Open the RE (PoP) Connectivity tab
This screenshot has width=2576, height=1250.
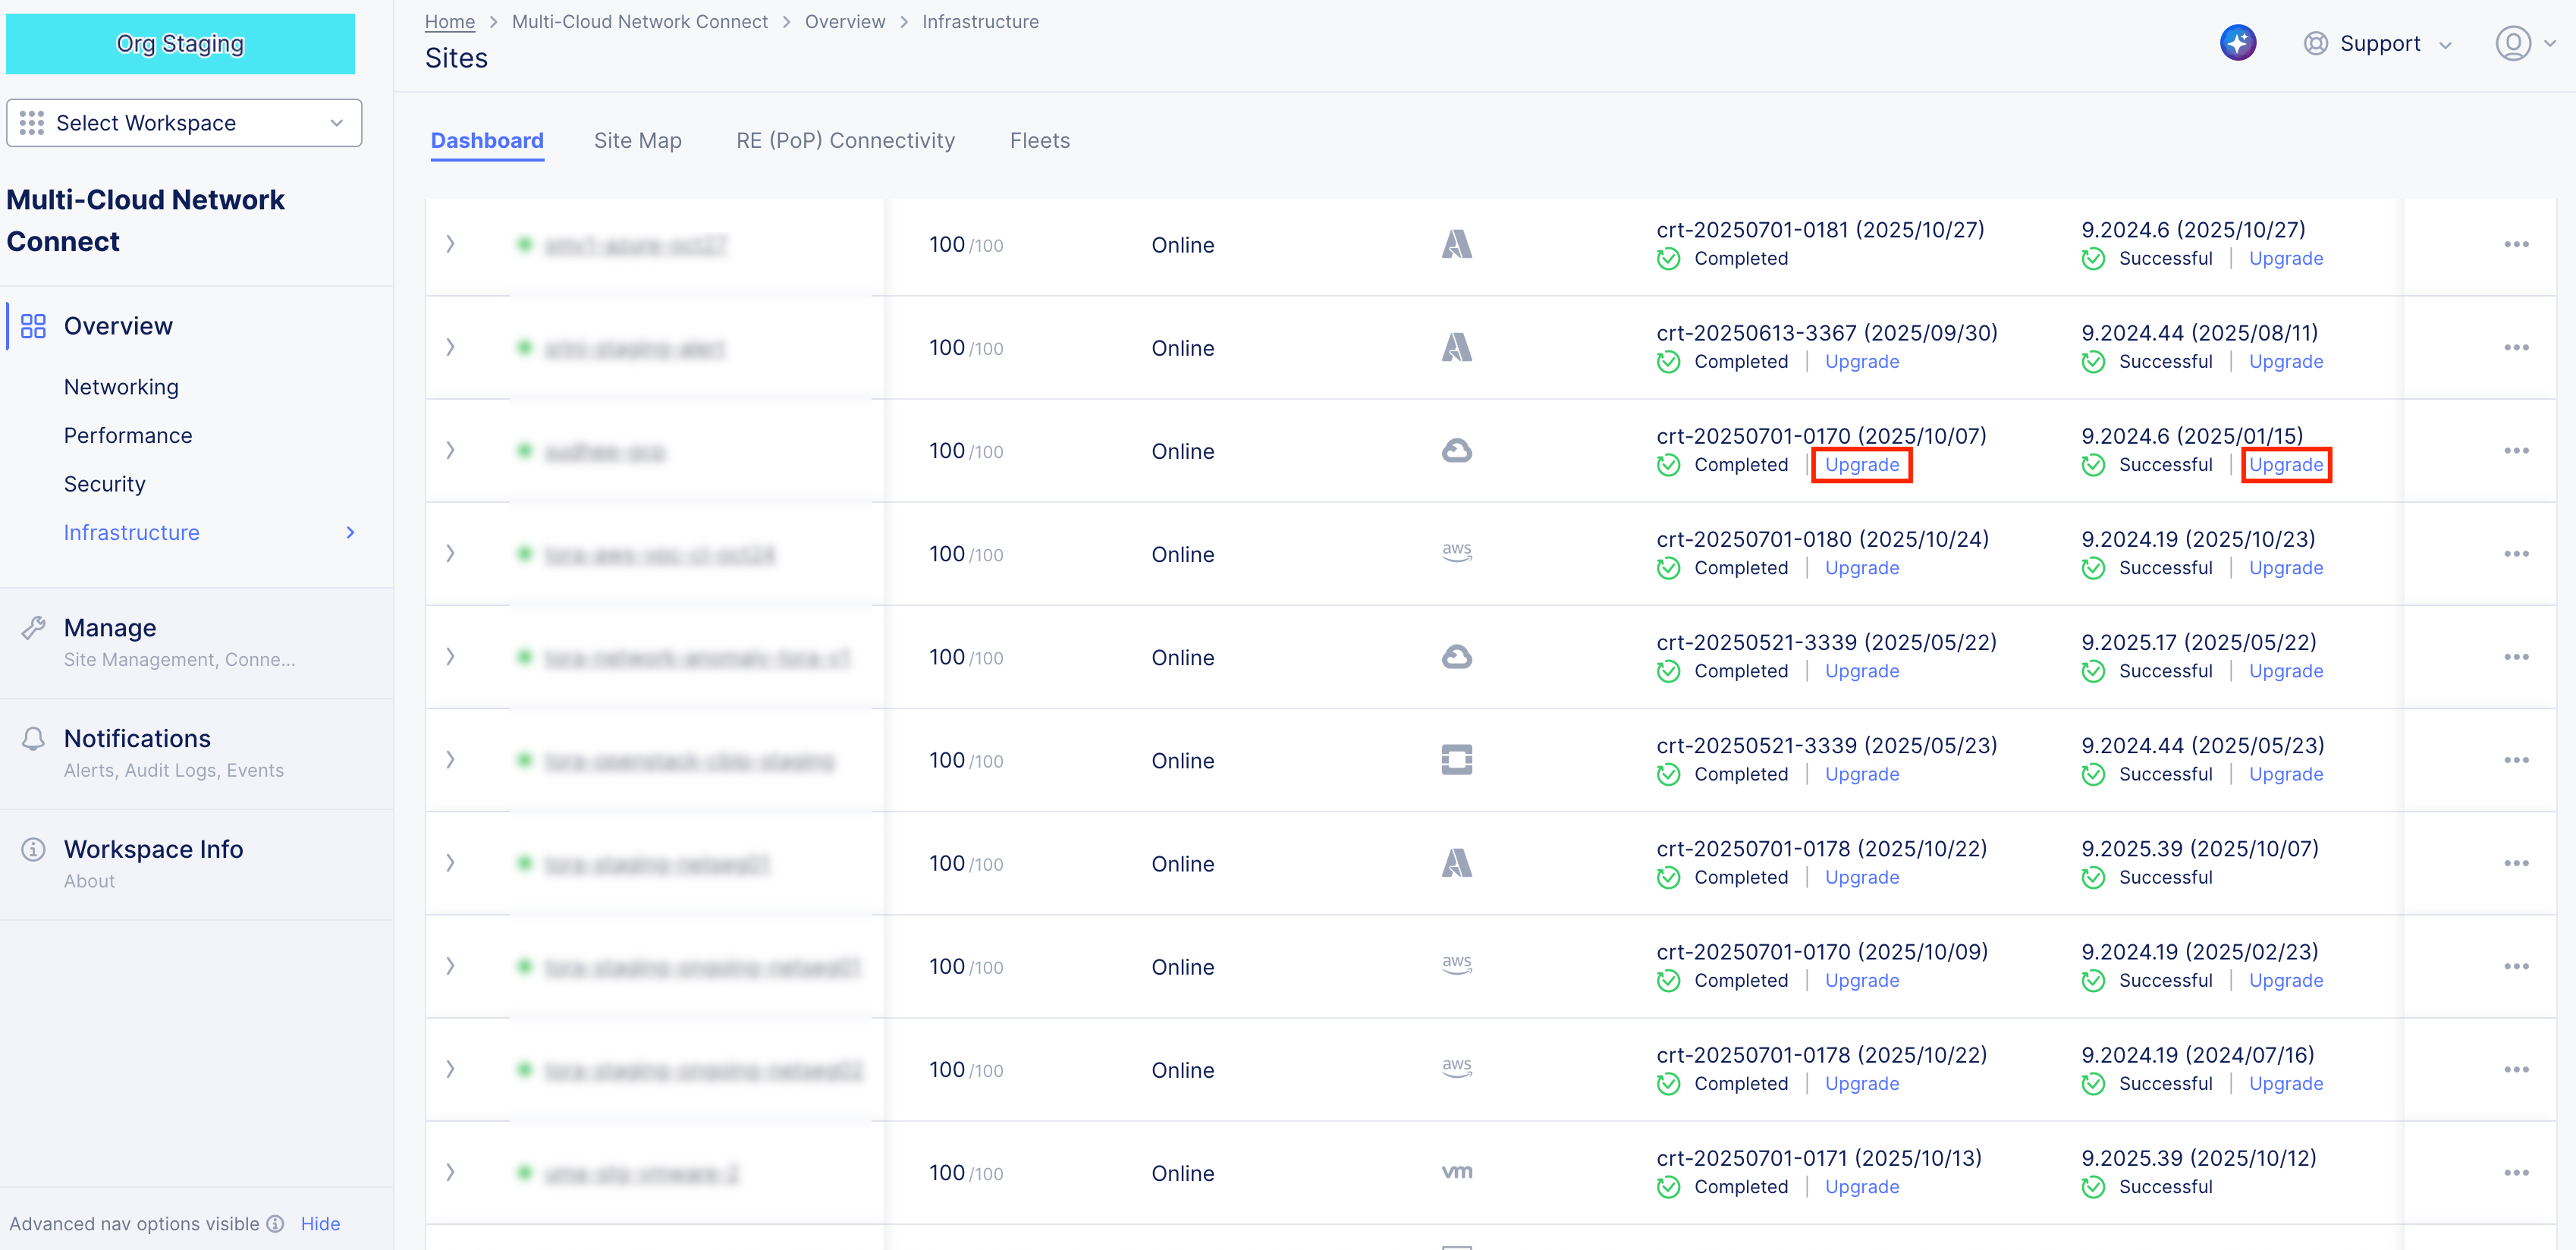(845, 141)
